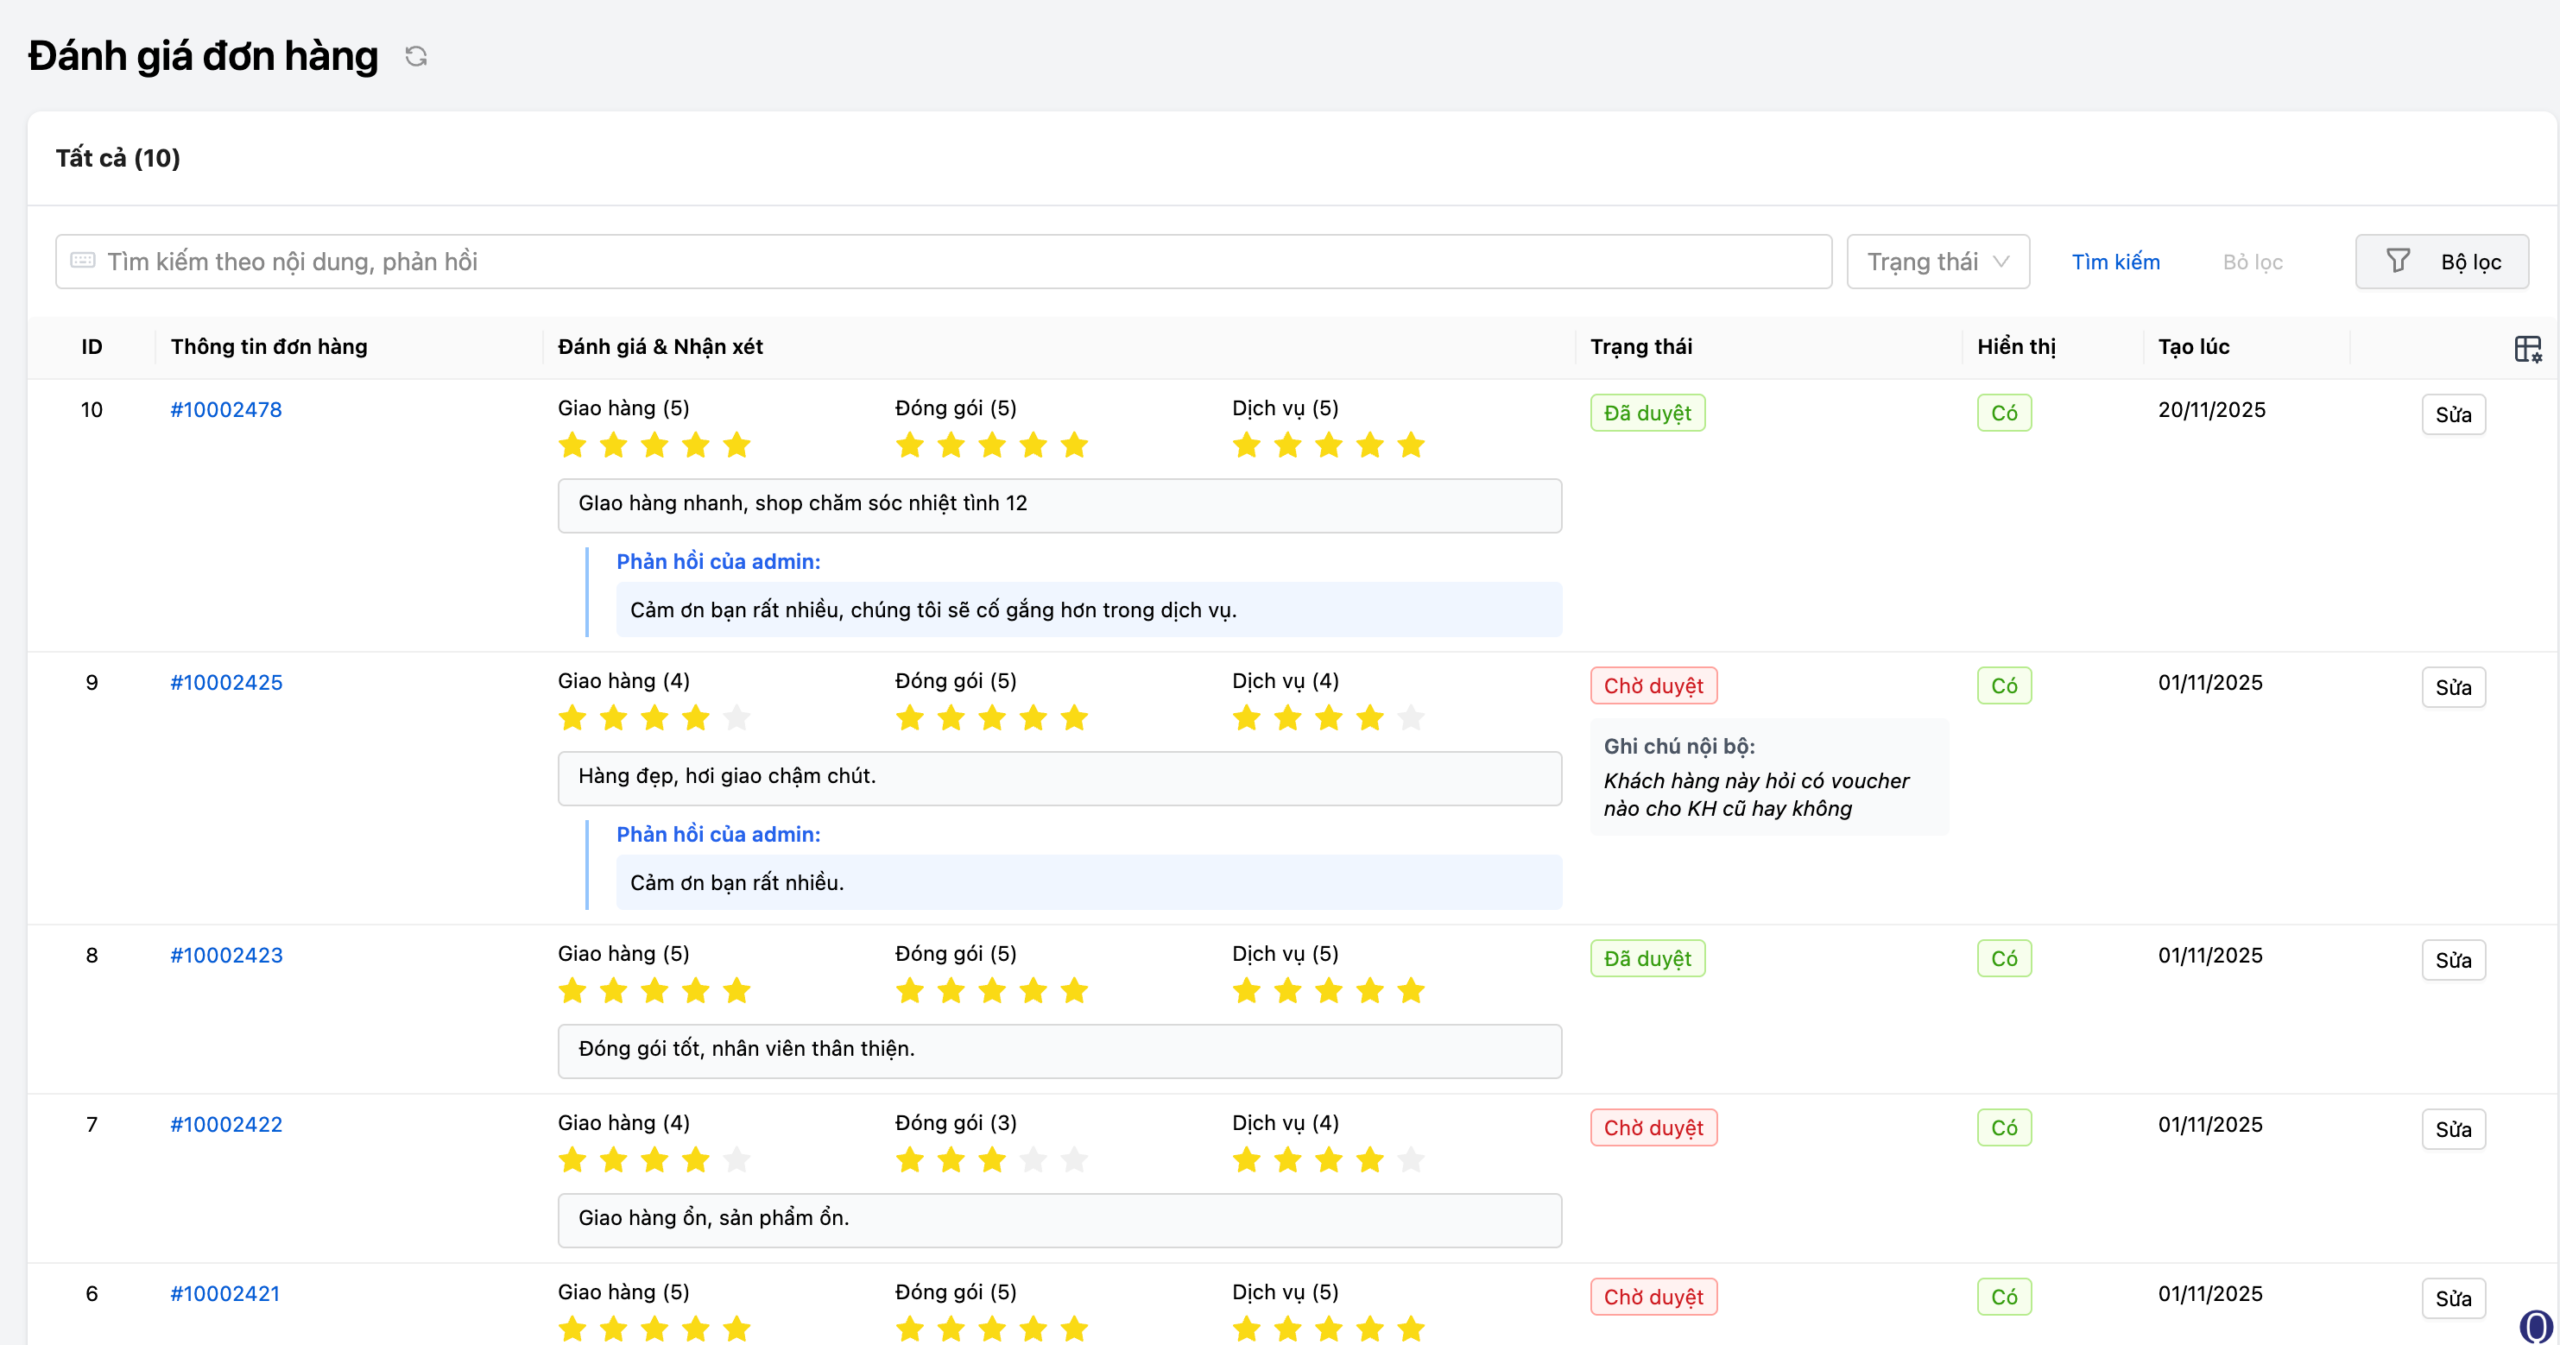Image resolution: width=2560 pixels, height=1345 pixels.
Task: Click fifth Giao hàng star of order #10002425
Action: [737, 718]
